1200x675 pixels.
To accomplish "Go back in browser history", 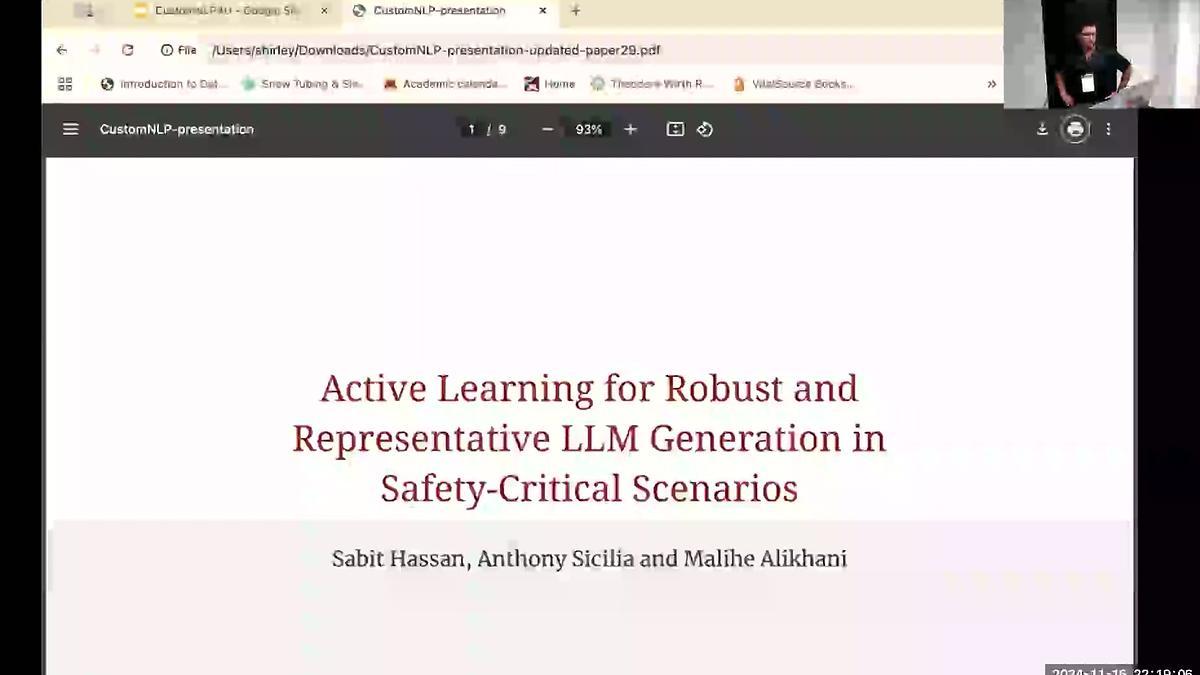I will point(62,50).
